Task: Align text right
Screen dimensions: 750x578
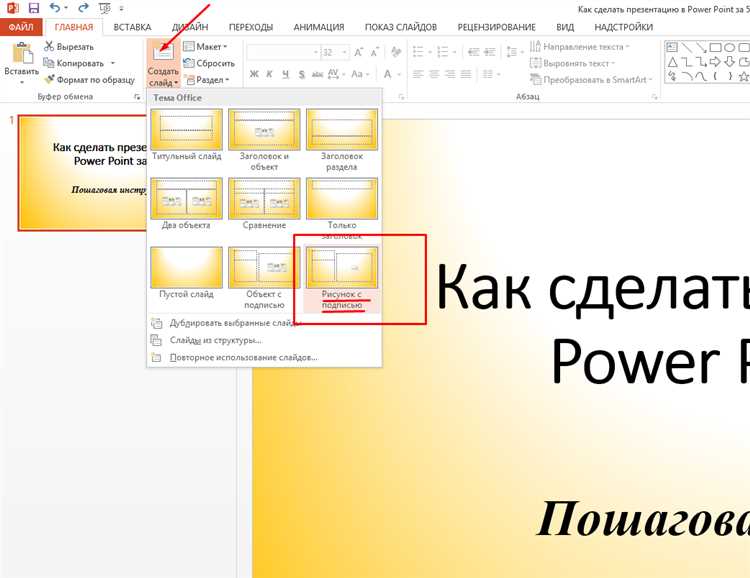Action: pos(450,74)
